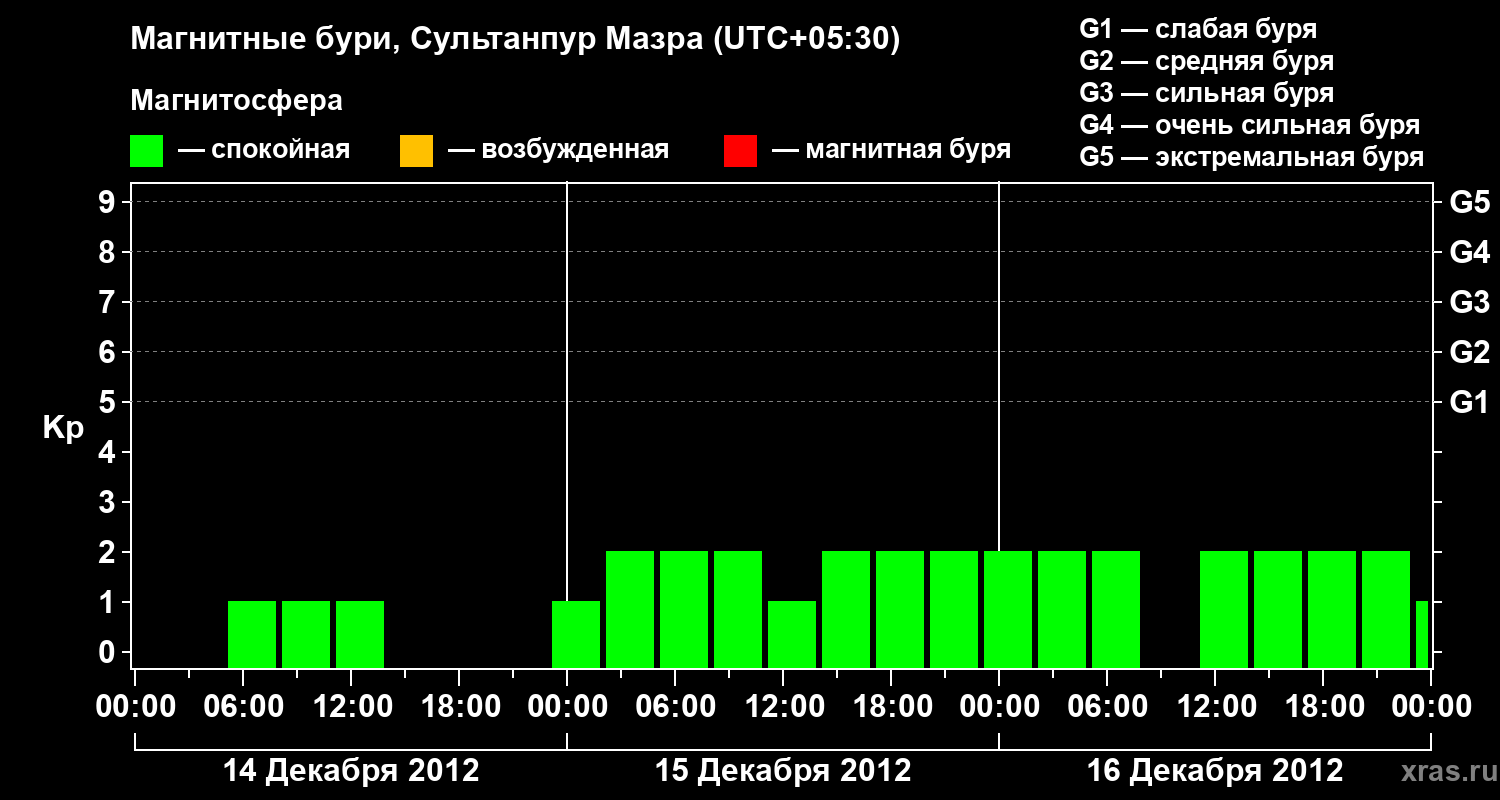The width and height of the screenshot is (1500, 800).
Task: Click the last '00:00' tick label on the axis
Action: (x=1431, y=707)
